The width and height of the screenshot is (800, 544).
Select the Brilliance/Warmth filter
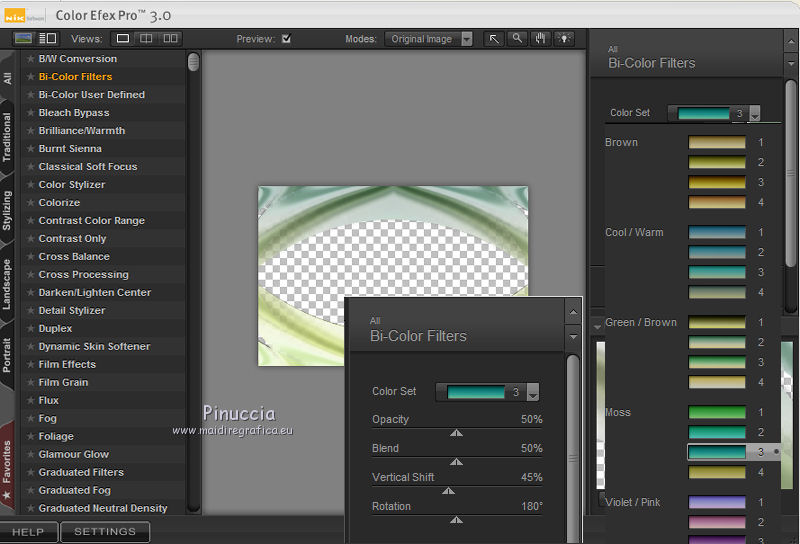[82, 131]
